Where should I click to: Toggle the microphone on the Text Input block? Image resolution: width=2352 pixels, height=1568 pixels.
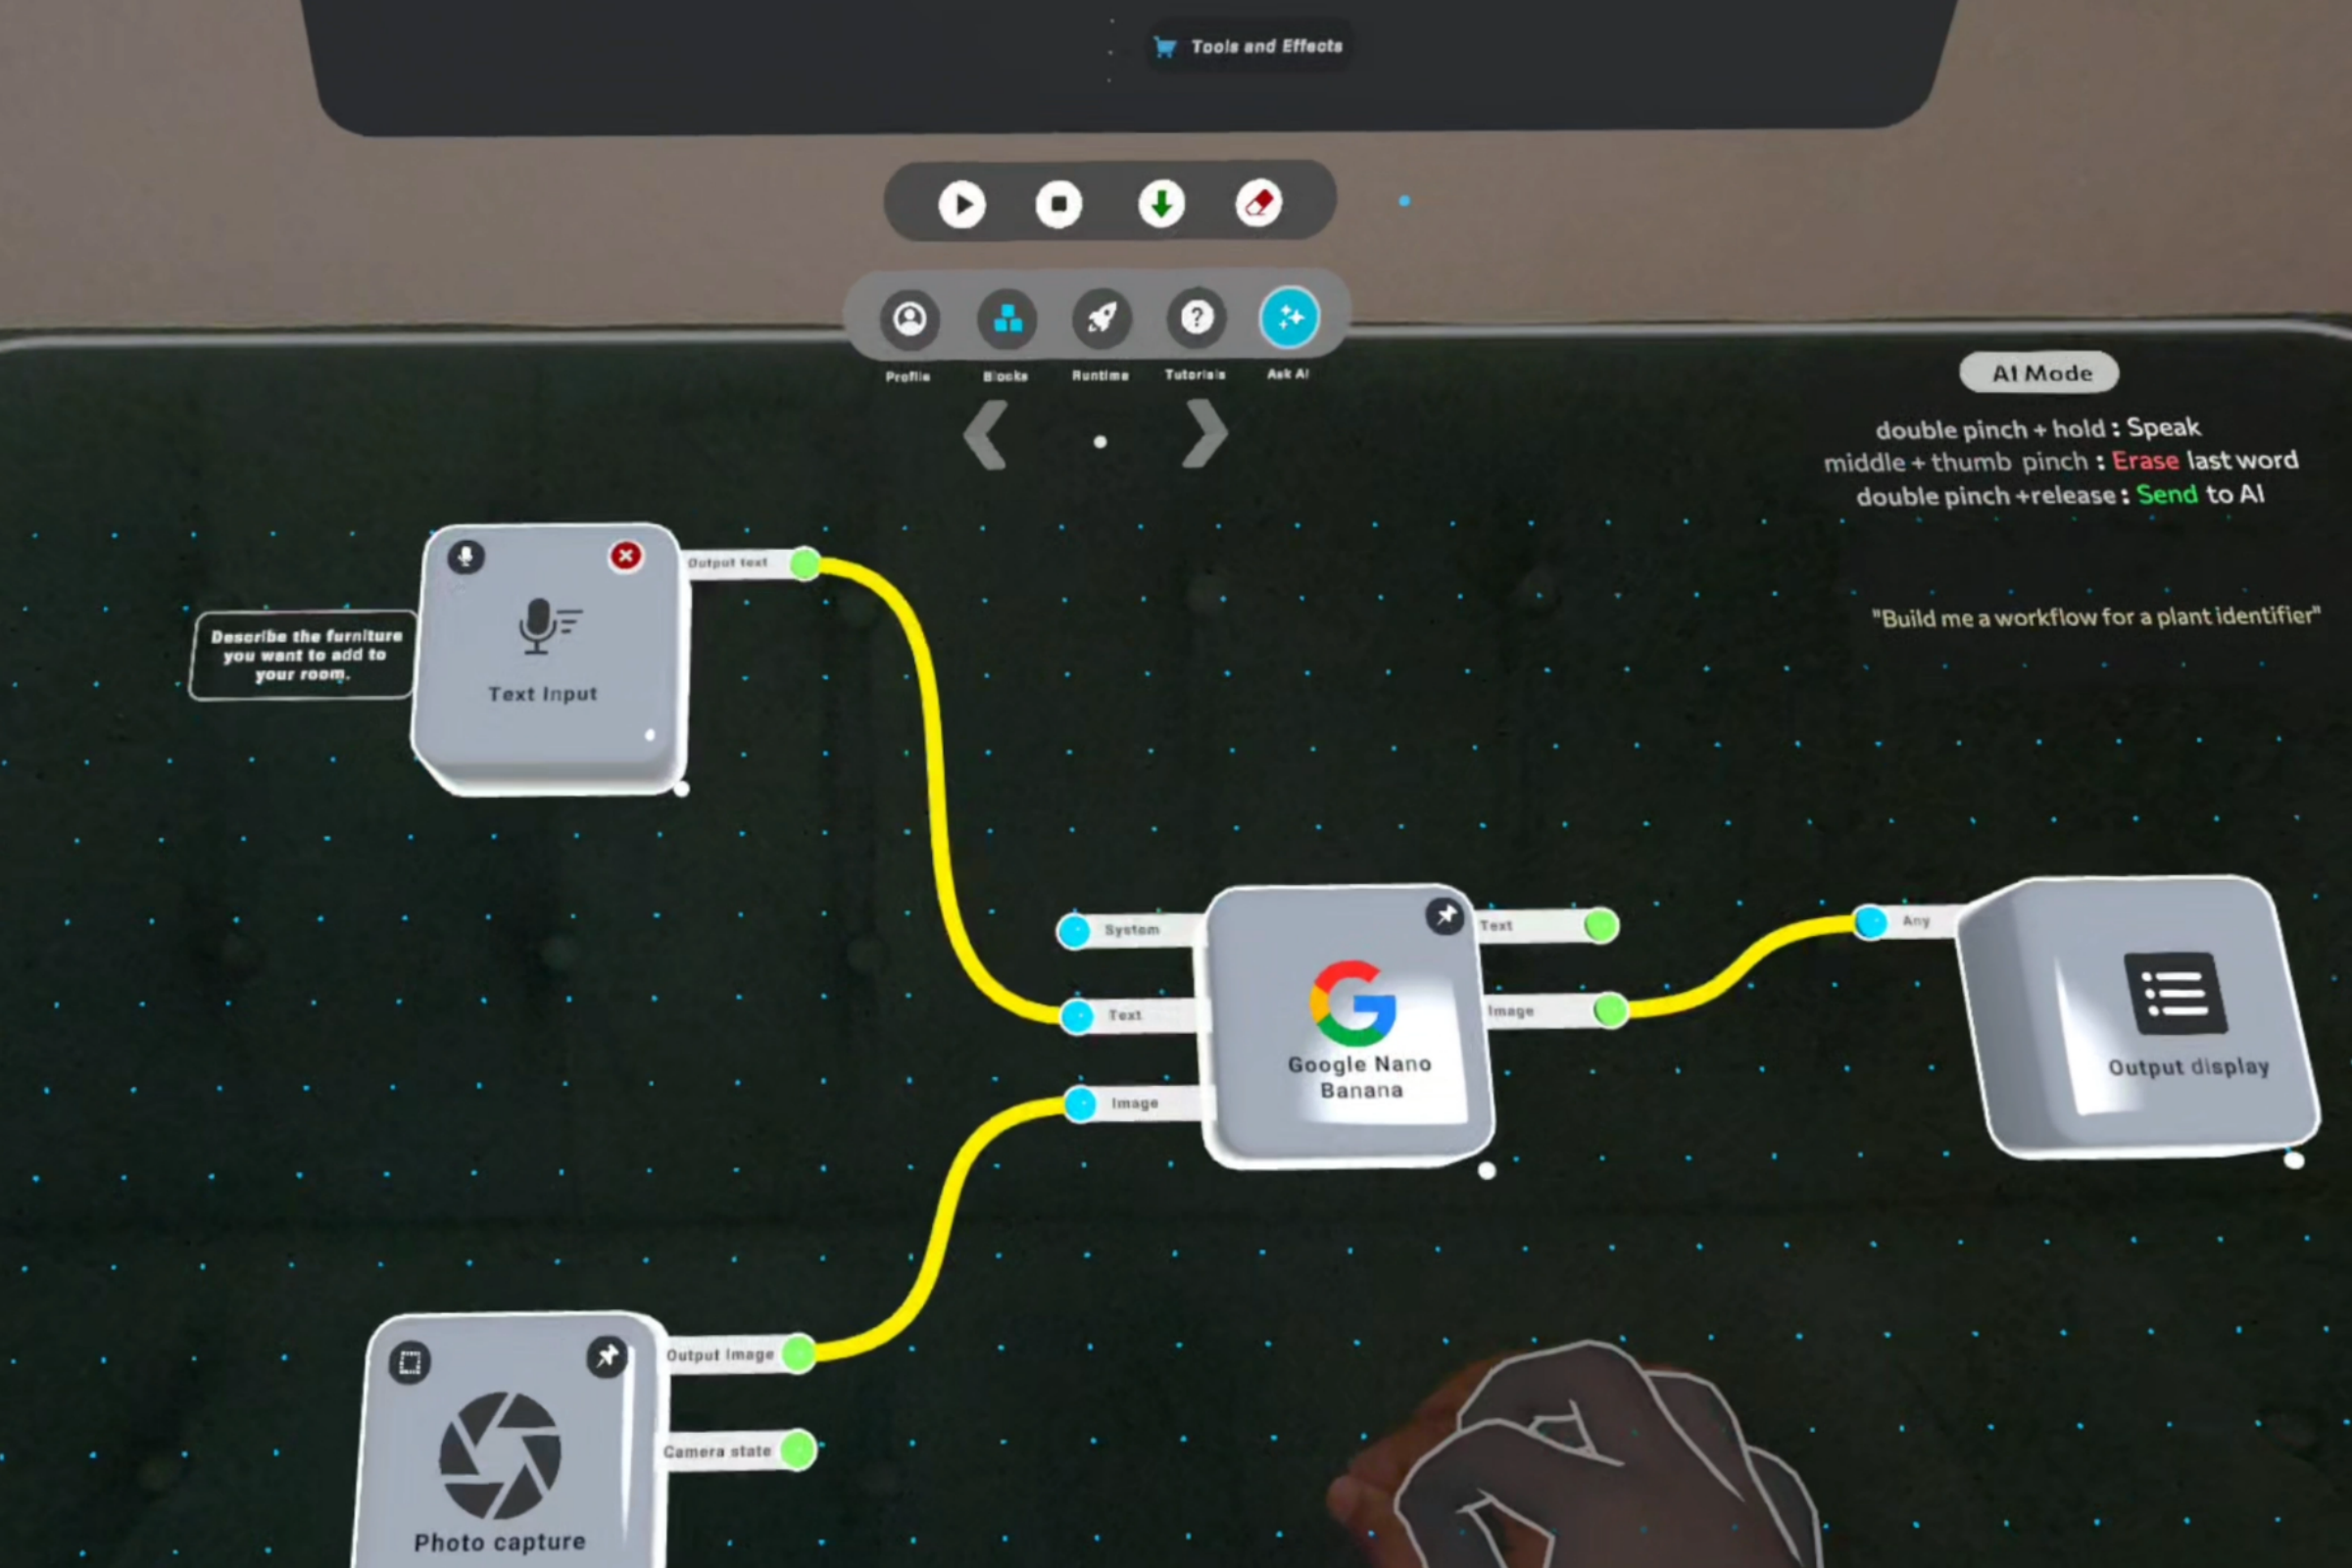(x=466, y=556)
